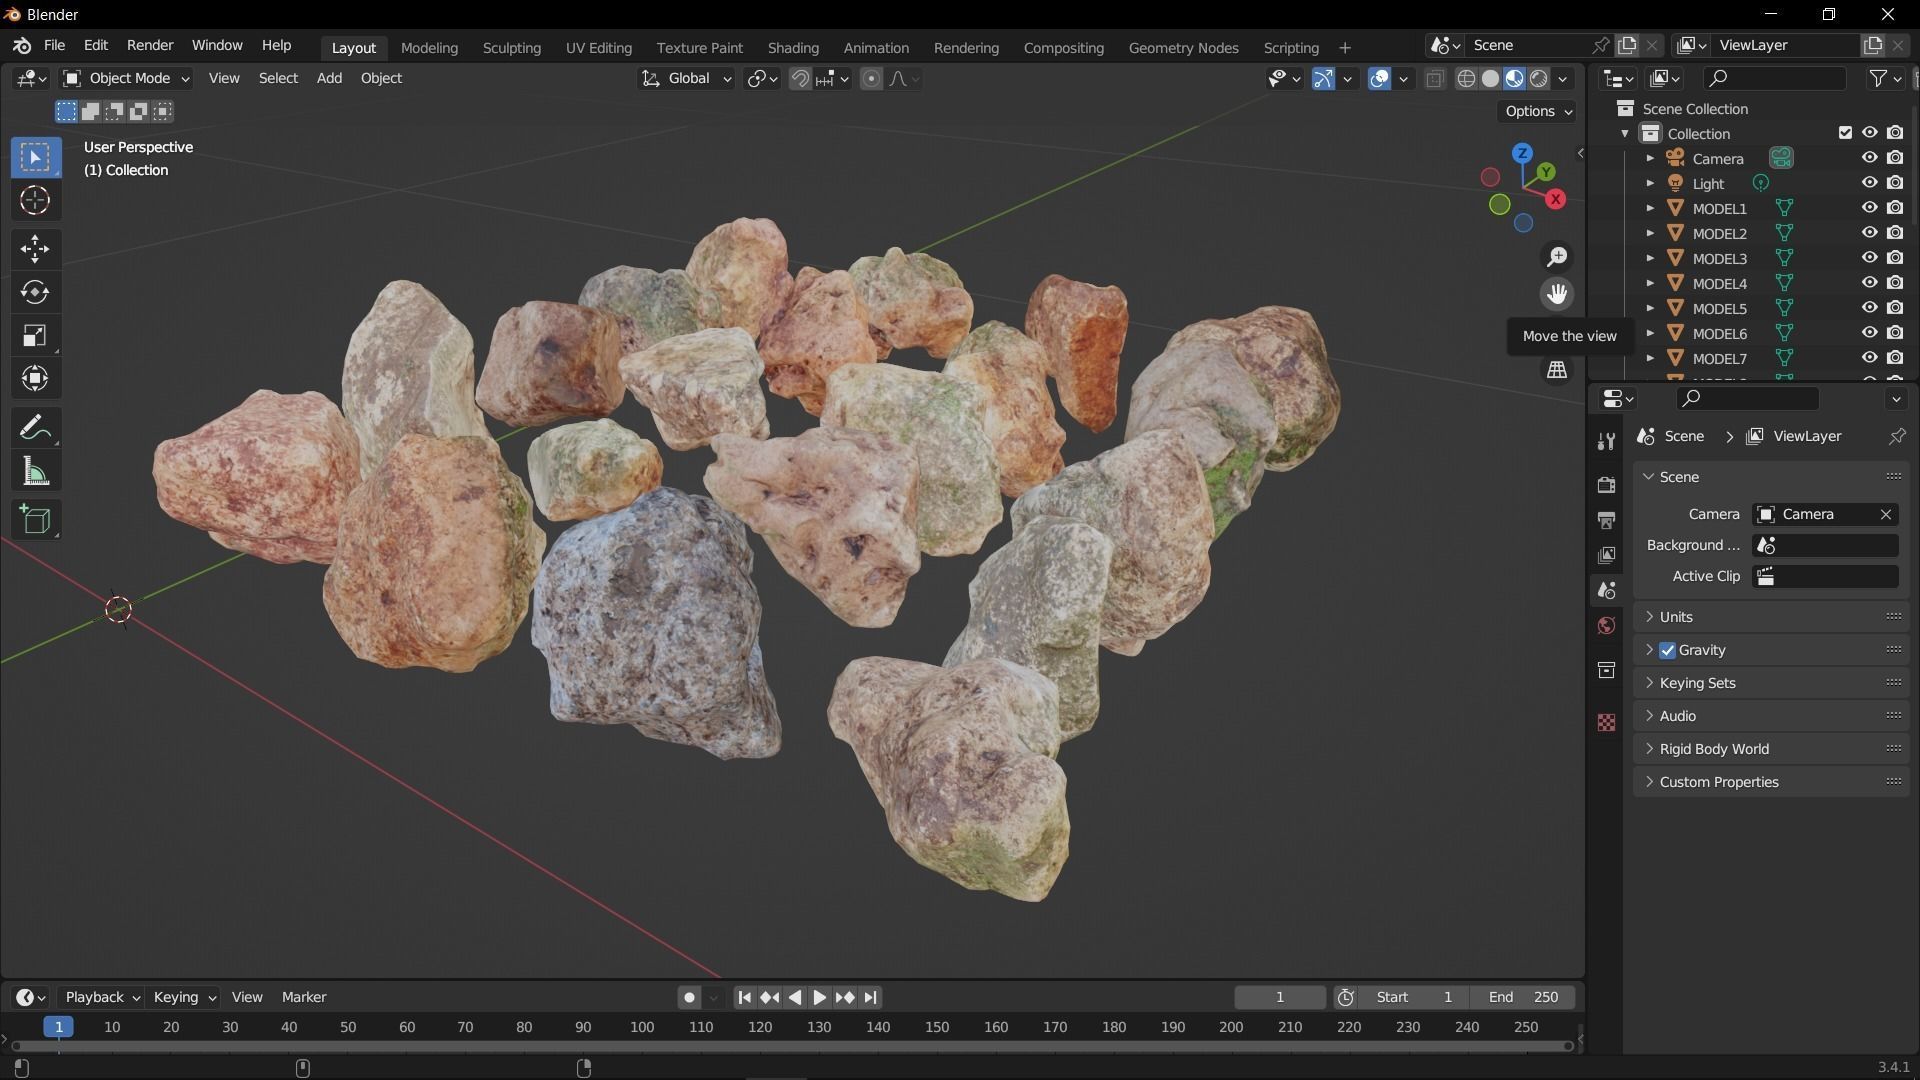Hide MODEL4 in viewport via eye icon
The height and width of the screenshot is (1080, 1920).
[1869, 283]
